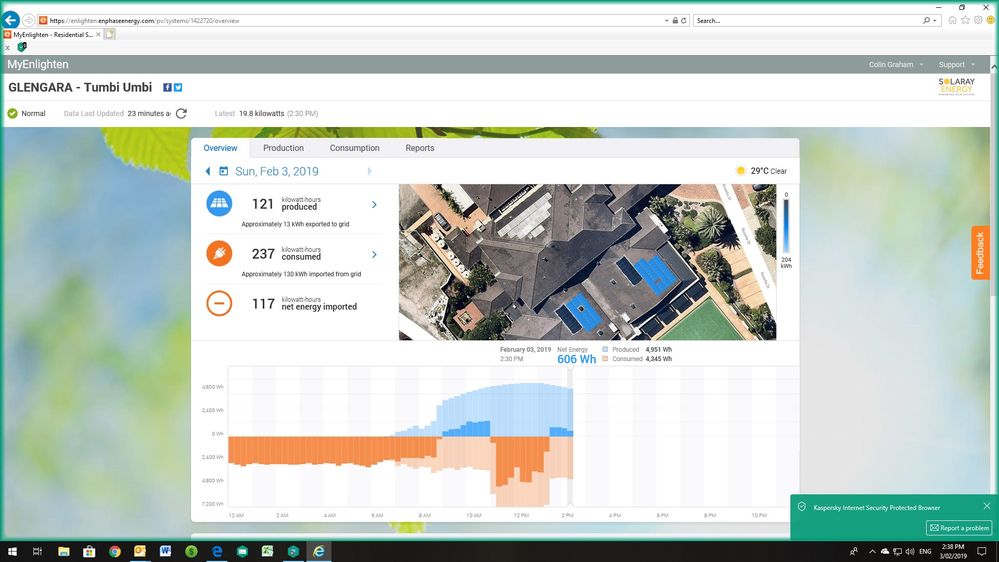Go to previous day arrow
Image resolution: width=999 pixels, height=562 pixels.
pyautogui.click(x=208, y=171)
